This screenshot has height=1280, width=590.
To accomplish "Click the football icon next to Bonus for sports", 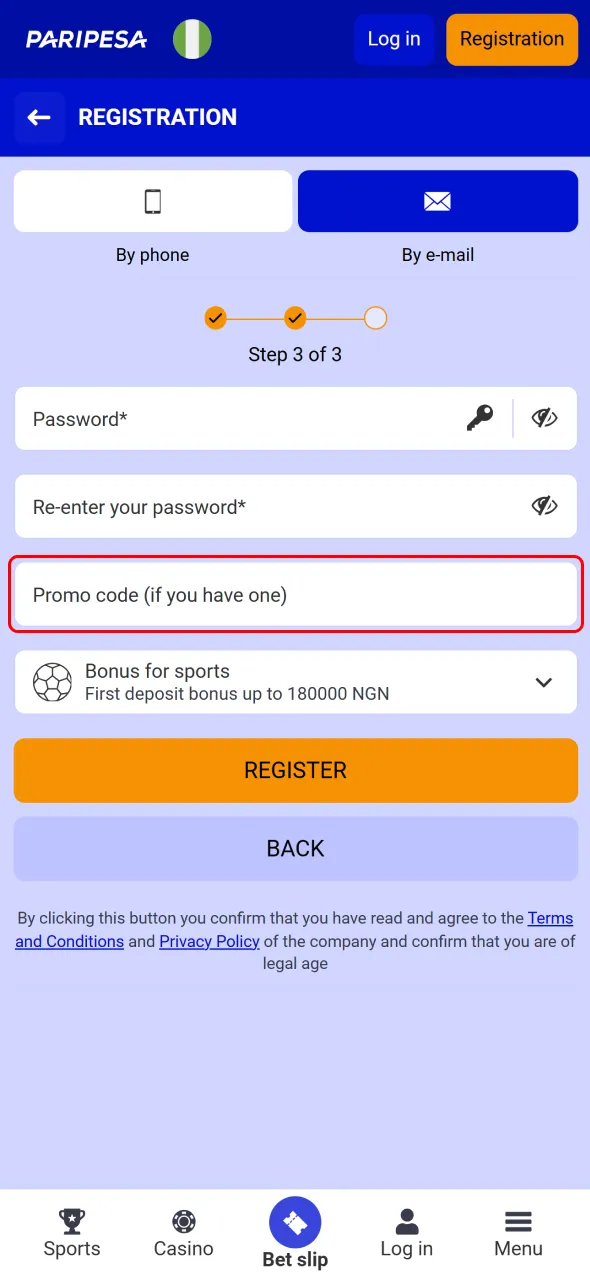I will coord(51,681).
